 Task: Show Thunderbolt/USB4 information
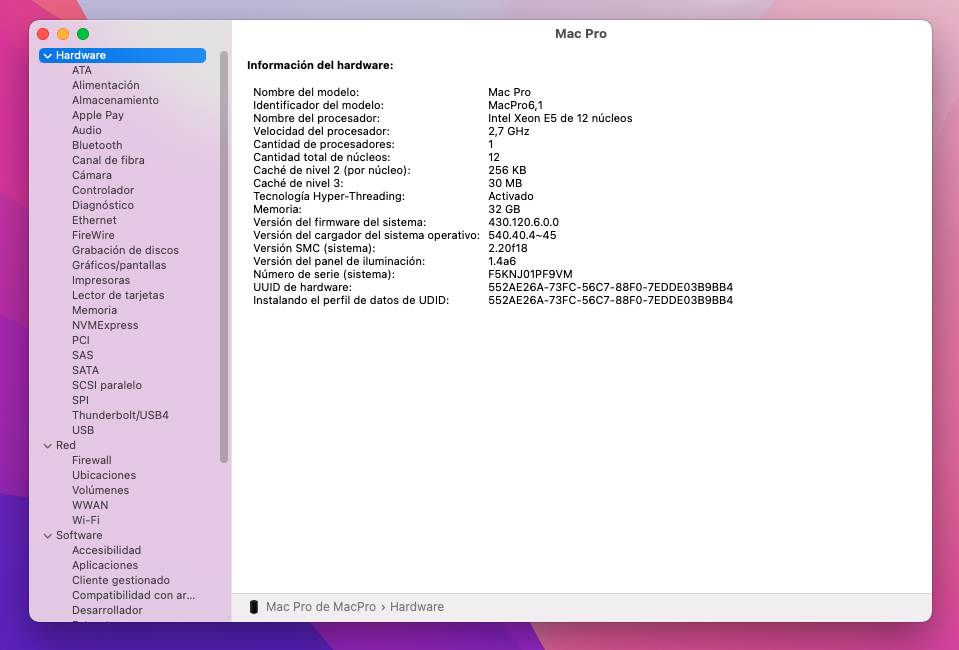(x=120, y=415)
